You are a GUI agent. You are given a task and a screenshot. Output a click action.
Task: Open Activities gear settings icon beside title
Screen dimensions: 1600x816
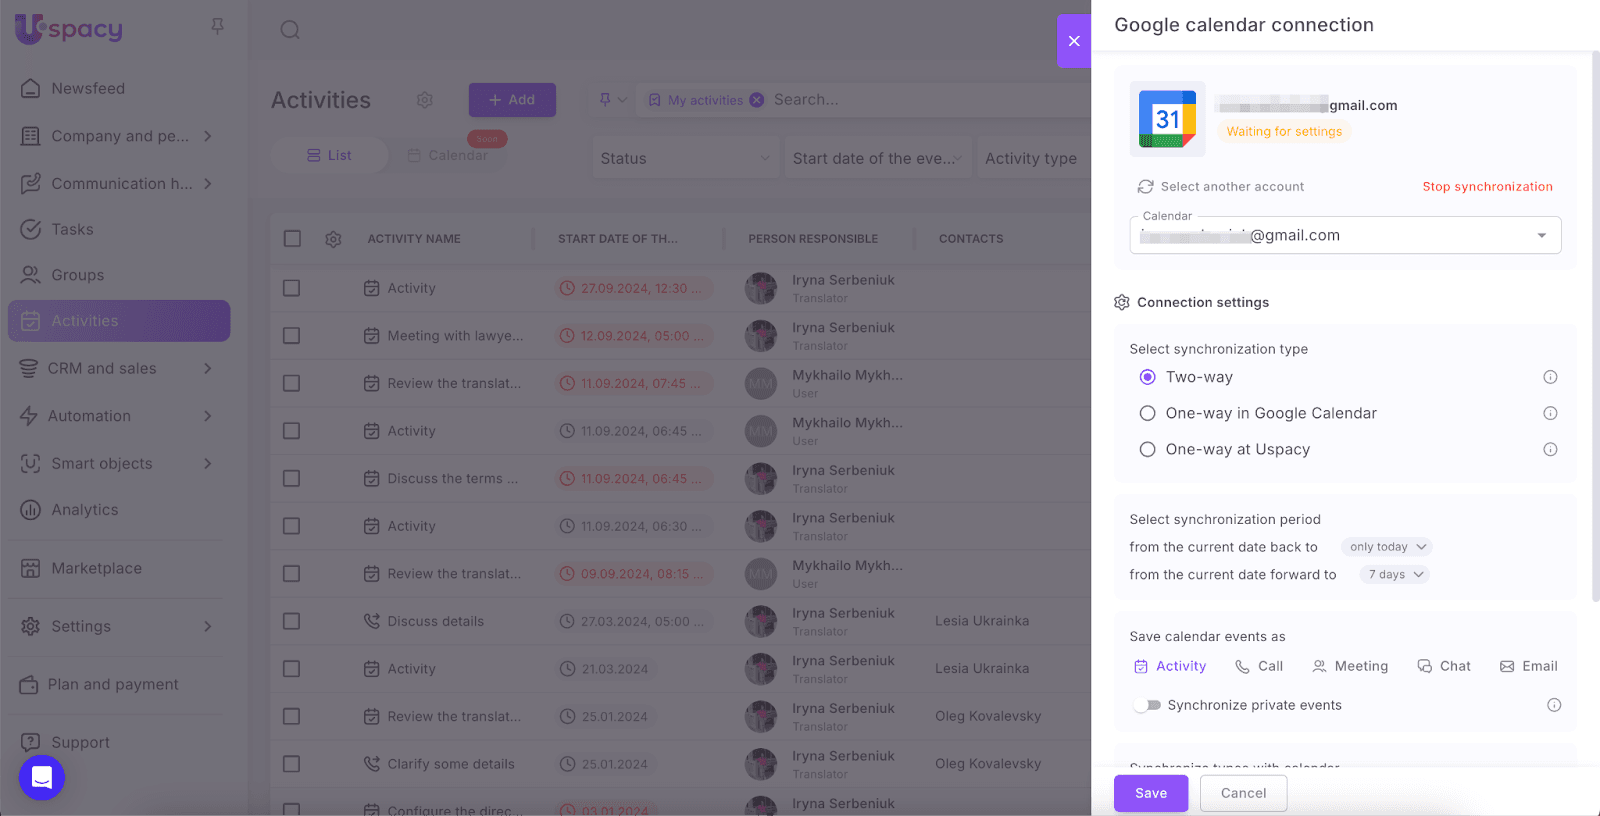(425, 100)
